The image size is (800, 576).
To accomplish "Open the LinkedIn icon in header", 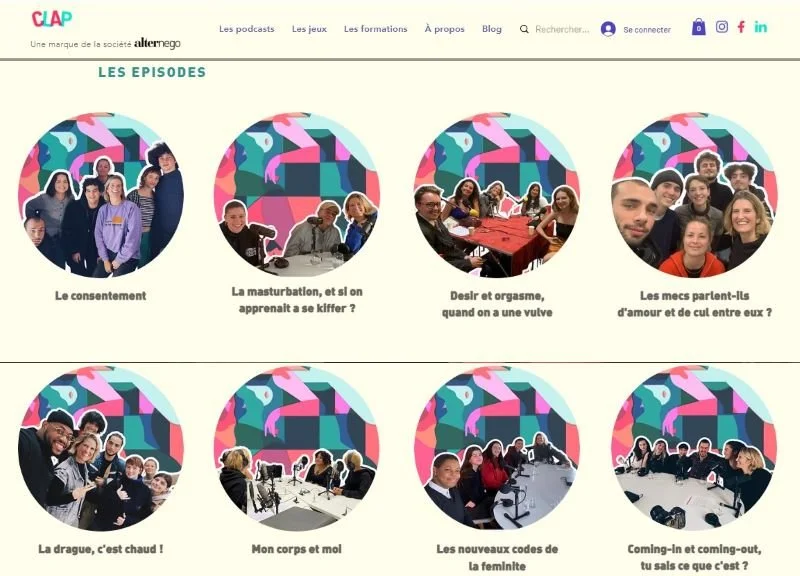I will pos(761,27).
